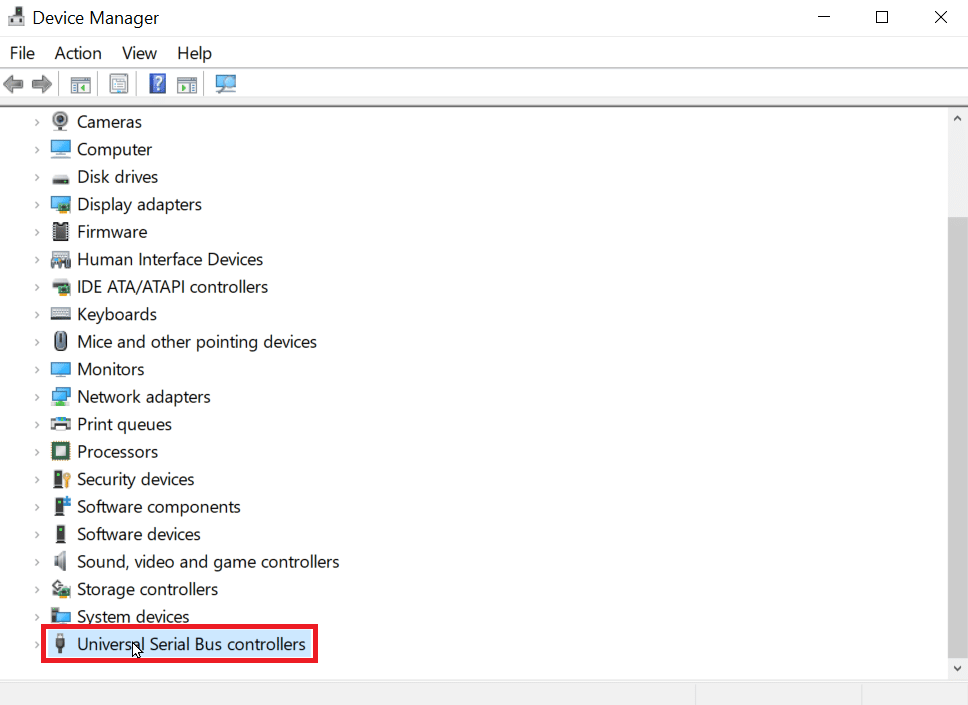This screenshot has width=968, height=705.
Task: Scan for hardware changes monitor icon
Action: (x=225, y=84)
